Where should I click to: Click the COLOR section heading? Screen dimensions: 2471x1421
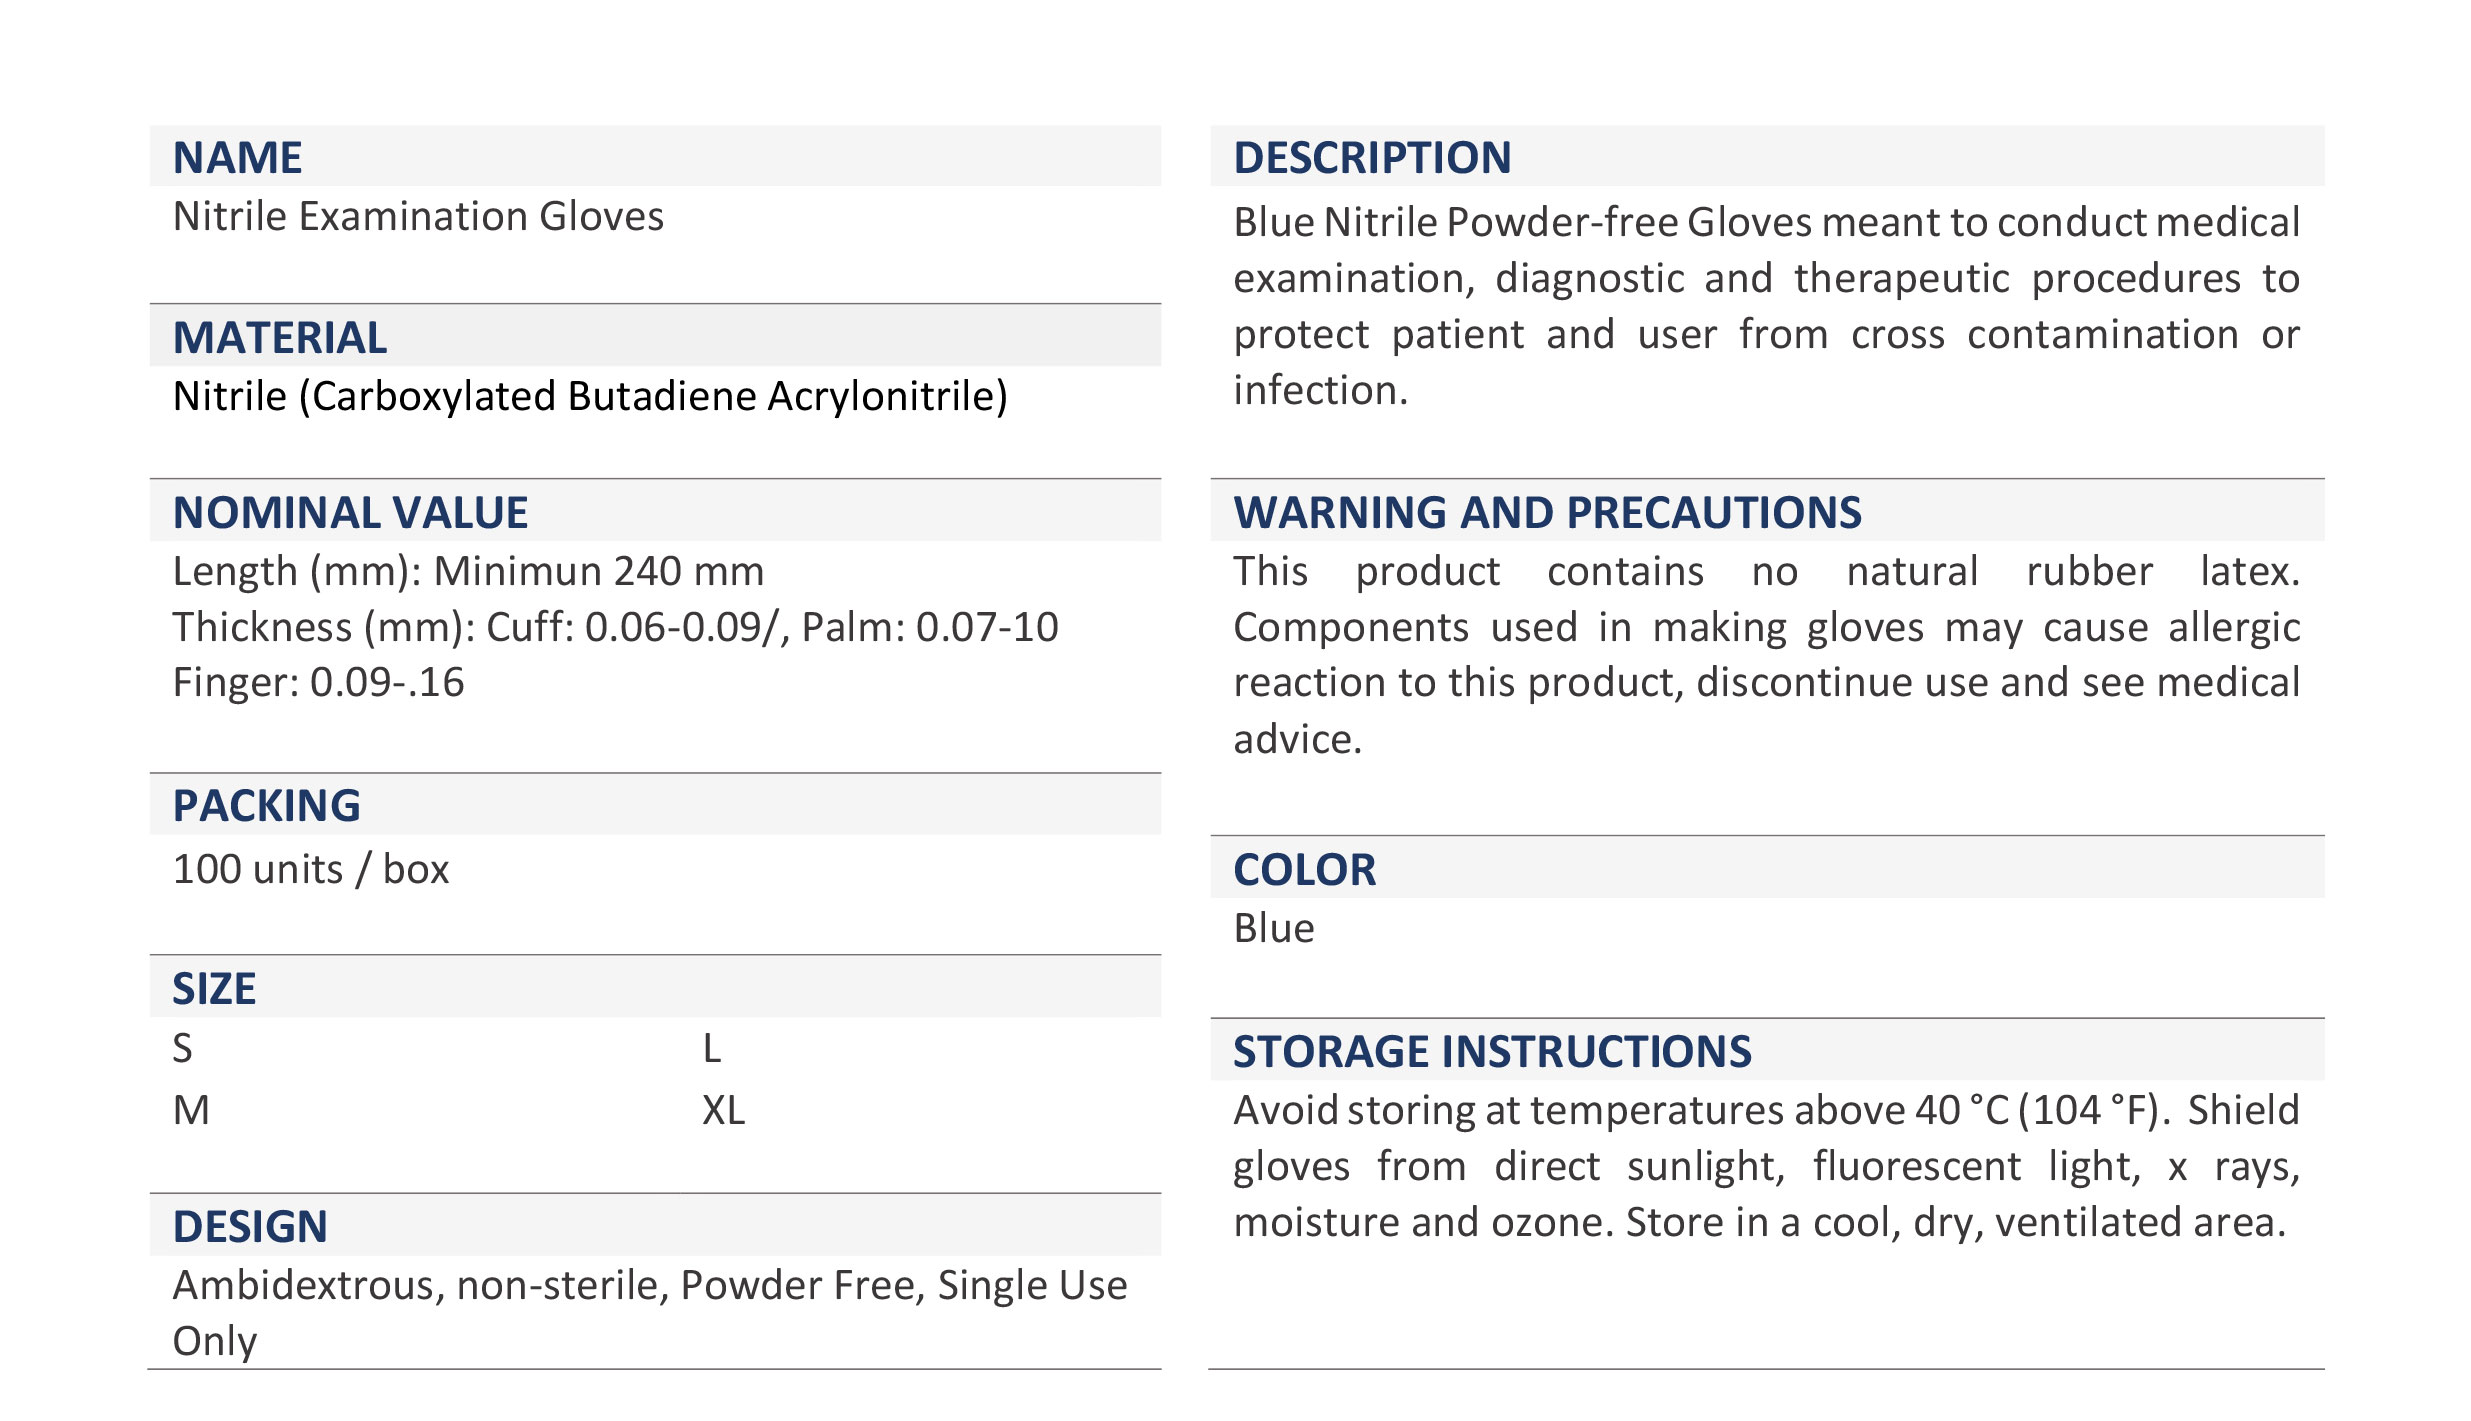[x=1304, y=870]
